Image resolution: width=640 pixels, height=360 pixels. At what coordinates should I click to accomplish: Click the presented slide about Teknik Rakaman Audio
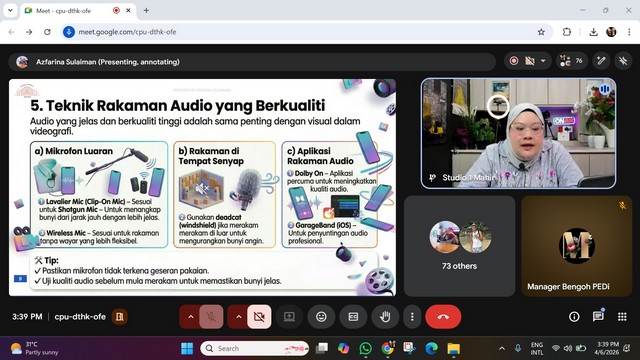202,187
